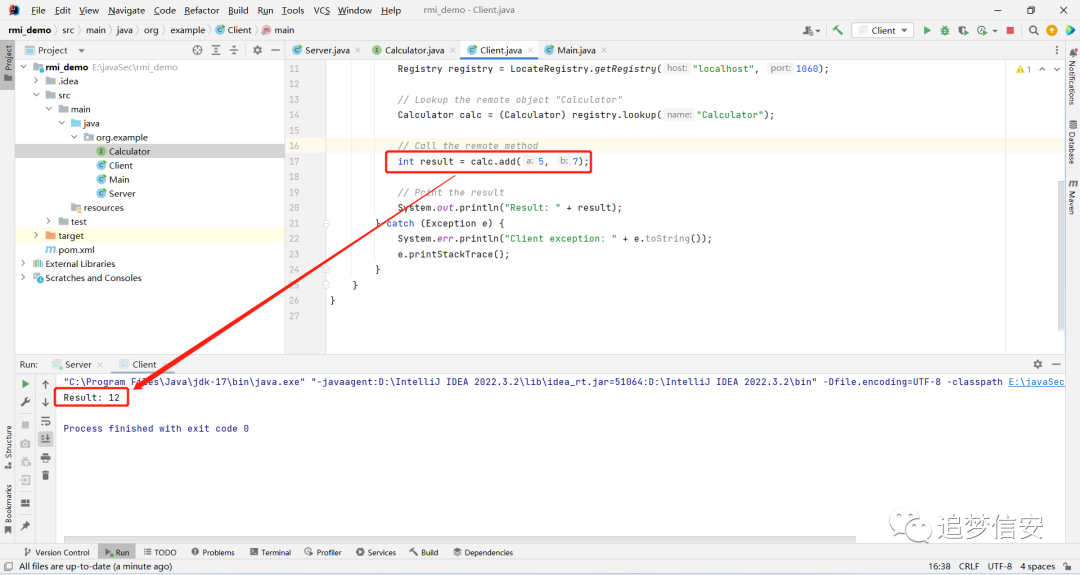Toggle soft-wrap in Run console

45,421
